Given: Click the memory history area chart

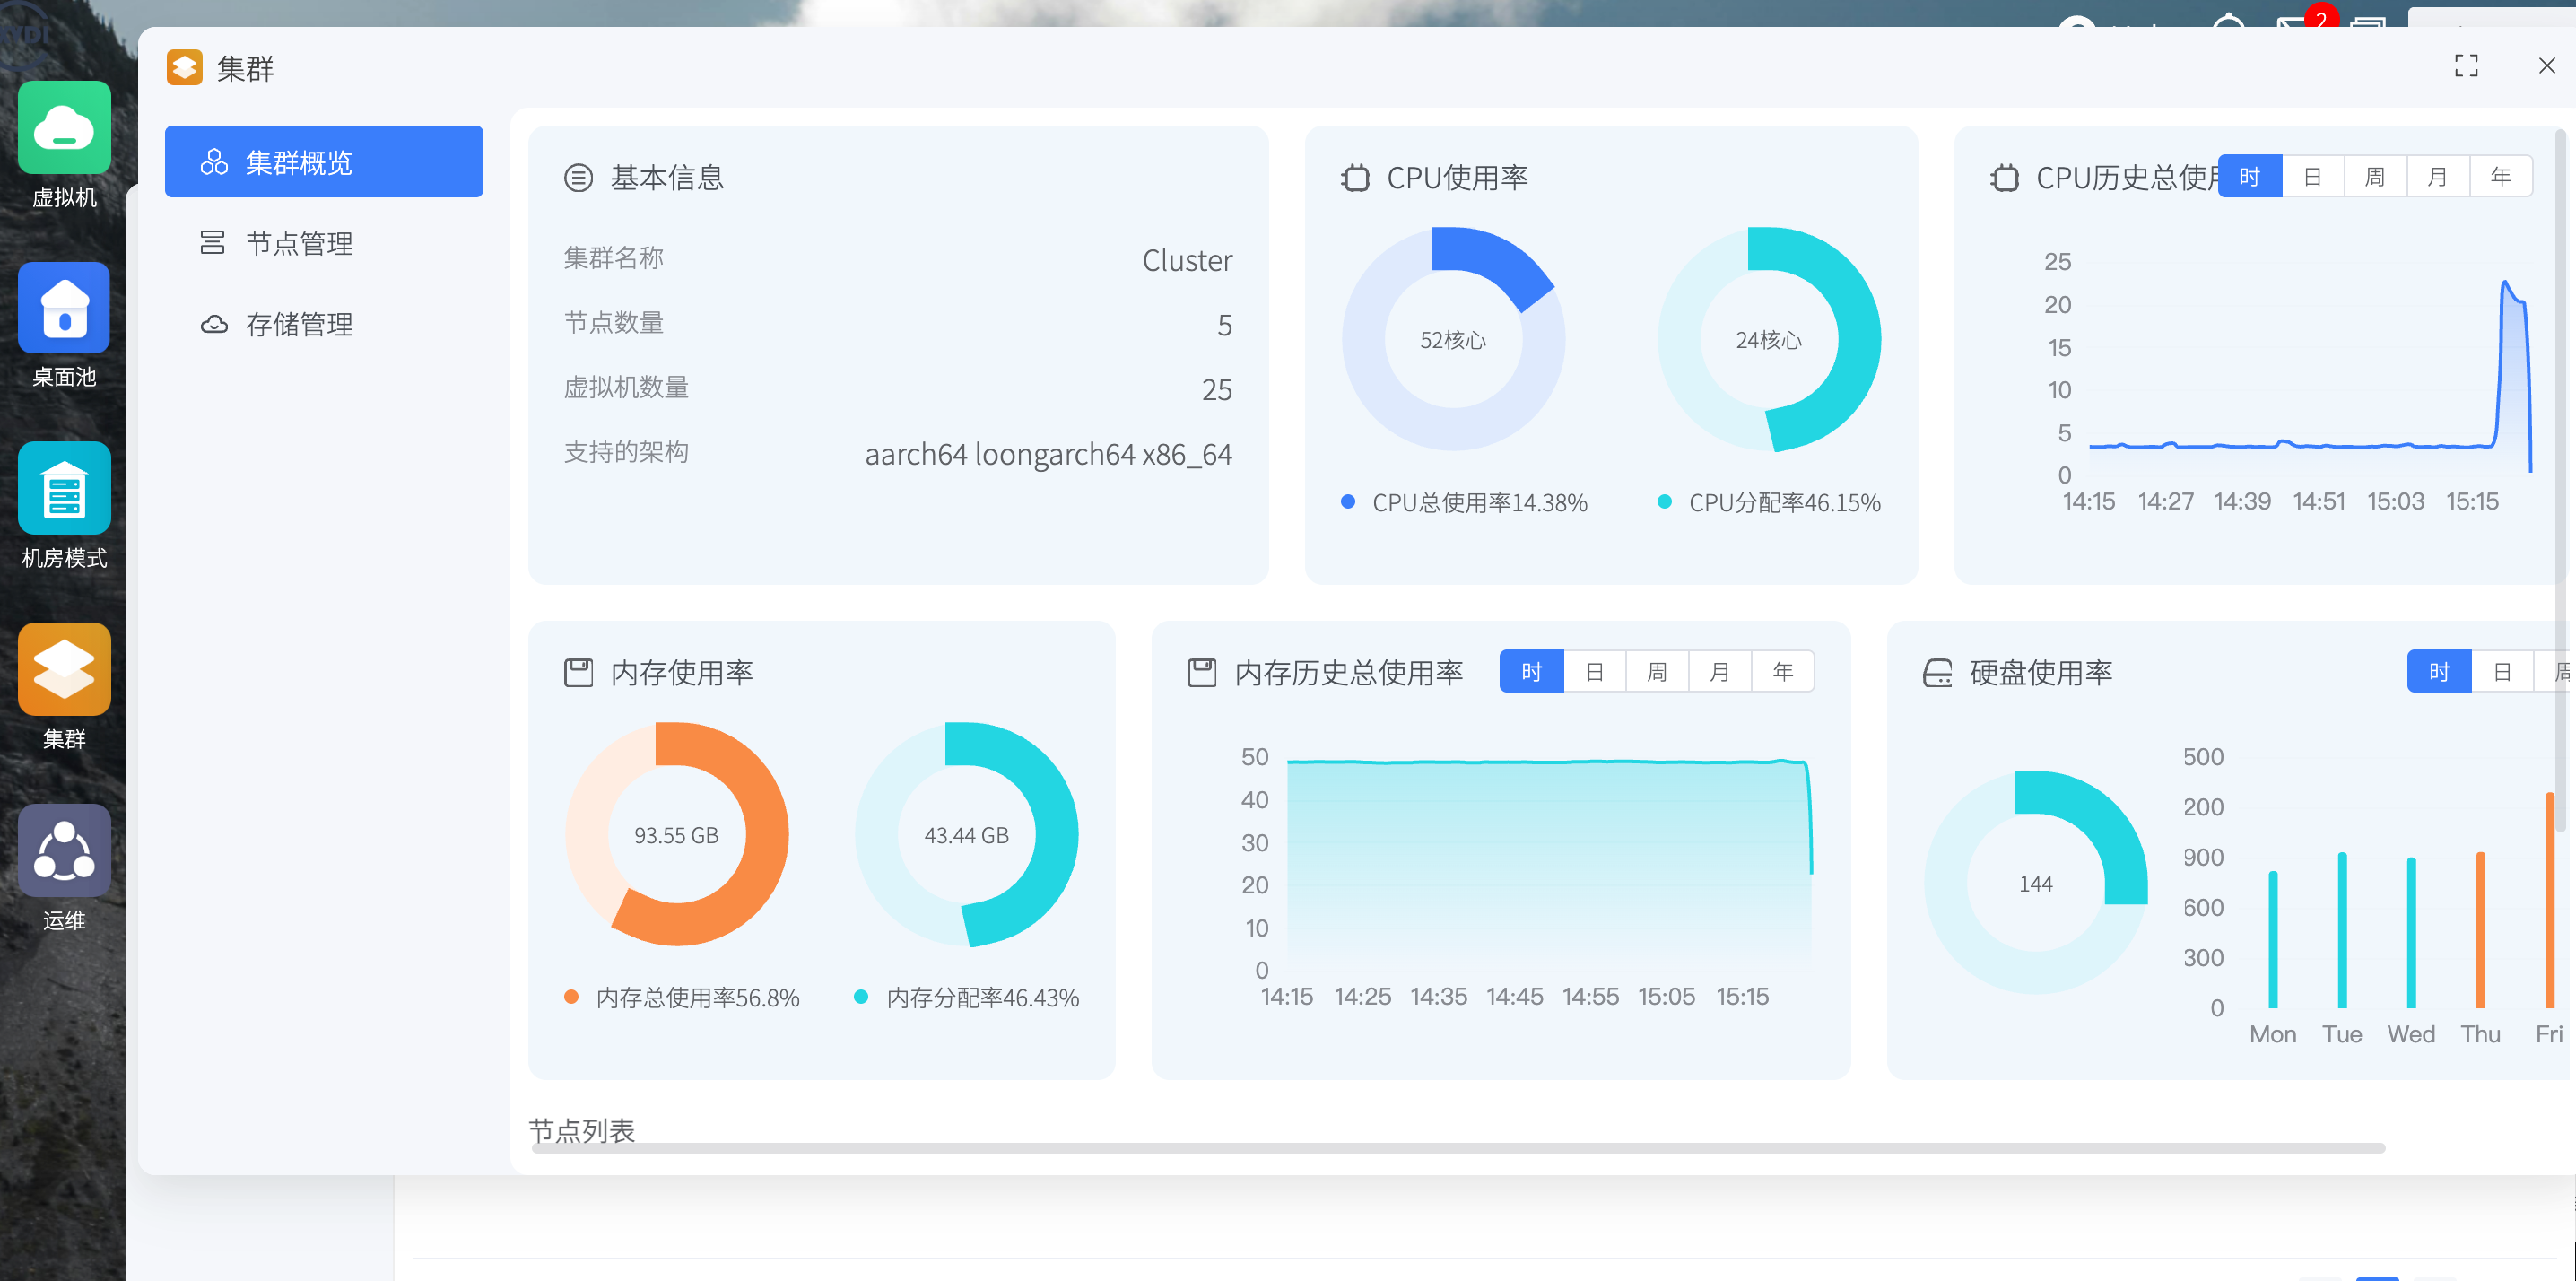Looking at the screenshot, I should 1548,865.
